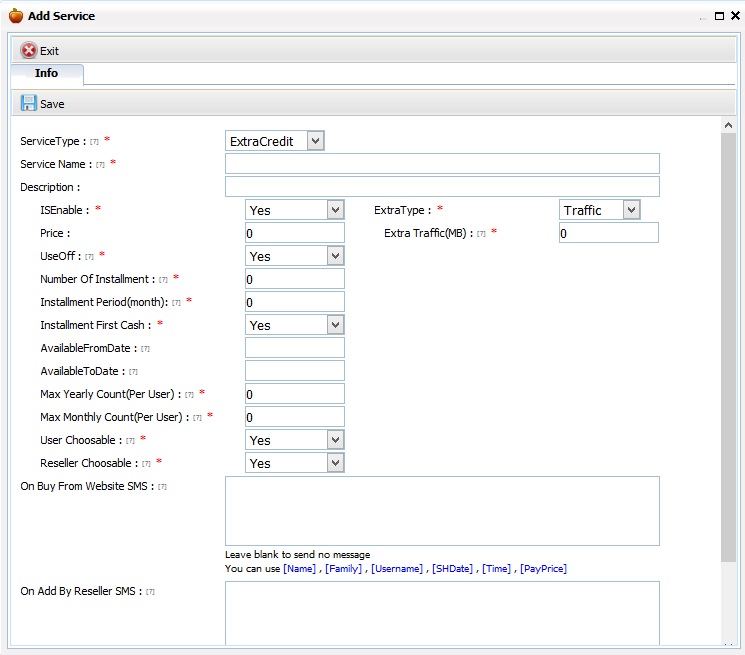The height and width of the screenshot is (655, 745).
Task: Click help icon next to AvailableFromDate
Action: [145, 349]
